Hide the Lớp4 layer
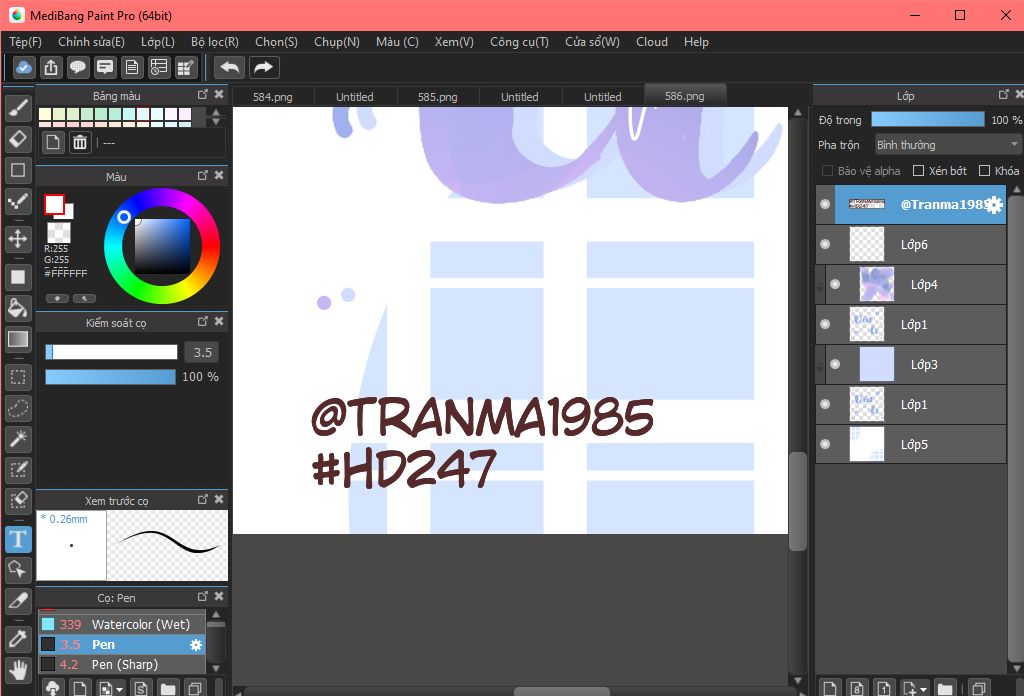This screenshot has width=1024, height=696. point(835,284)
